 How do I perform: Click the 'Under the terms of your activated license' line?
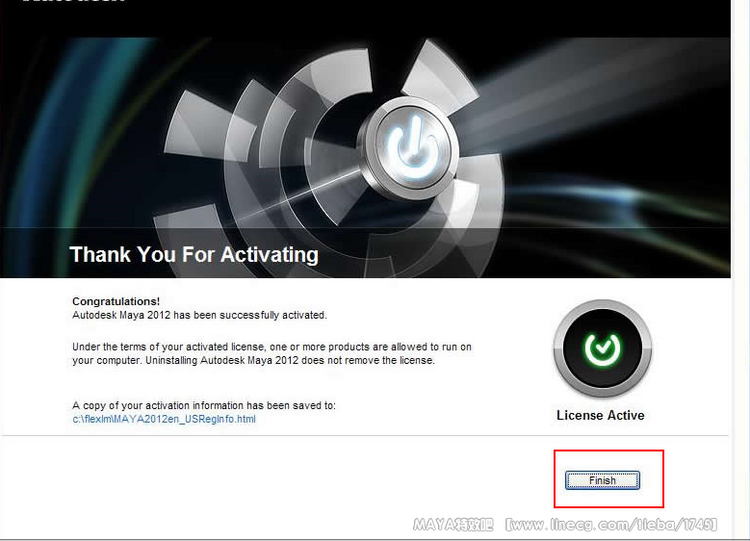click(272, 347)
